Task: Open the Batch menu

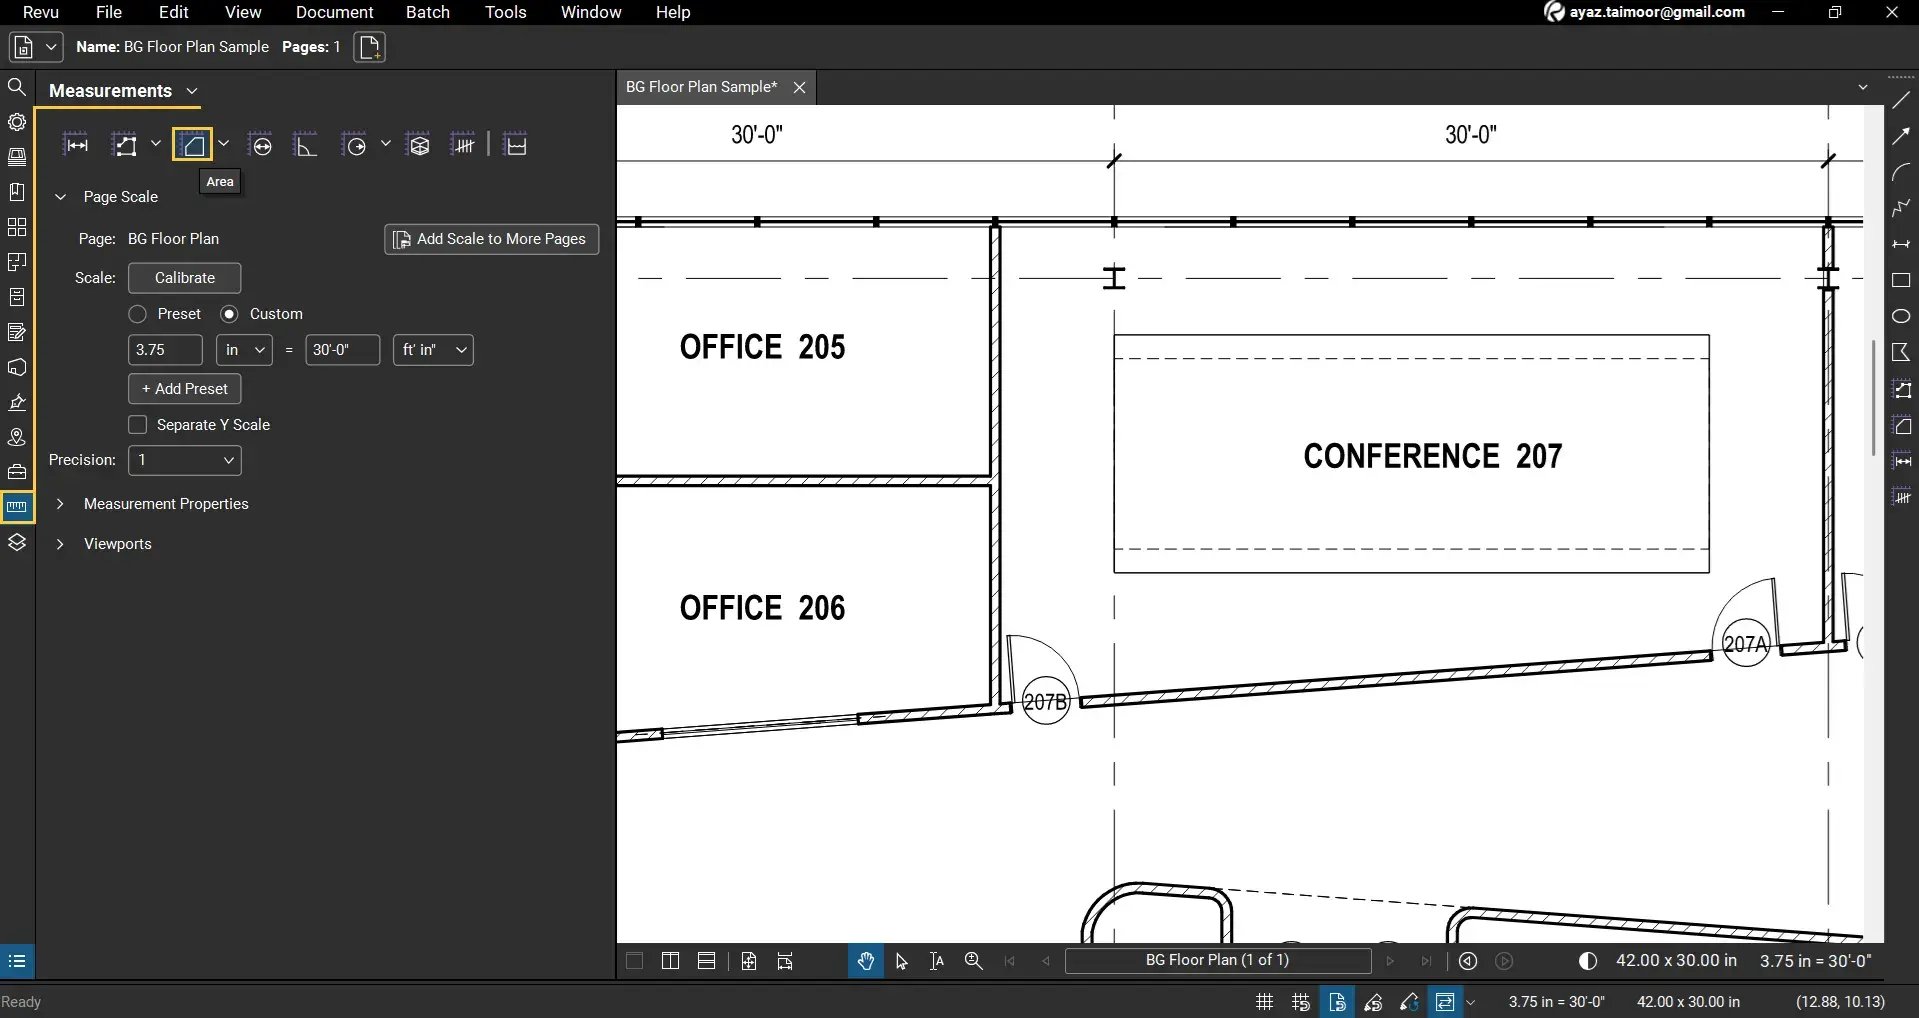Action: coord(428,12)
